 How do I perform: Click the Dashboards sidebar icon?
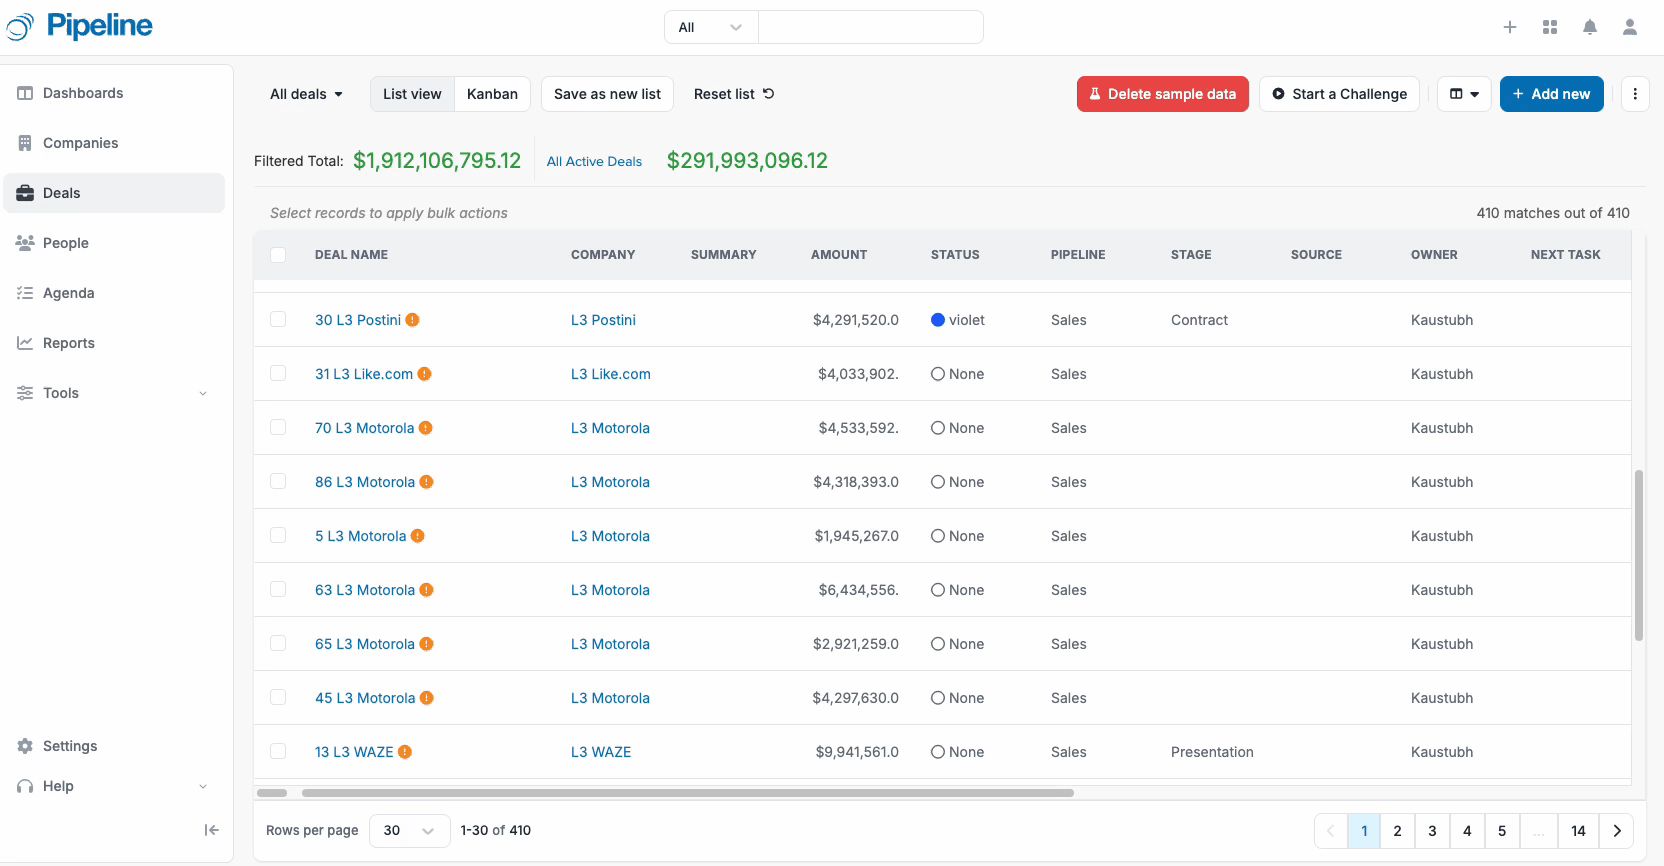click(x=25, y=93)
